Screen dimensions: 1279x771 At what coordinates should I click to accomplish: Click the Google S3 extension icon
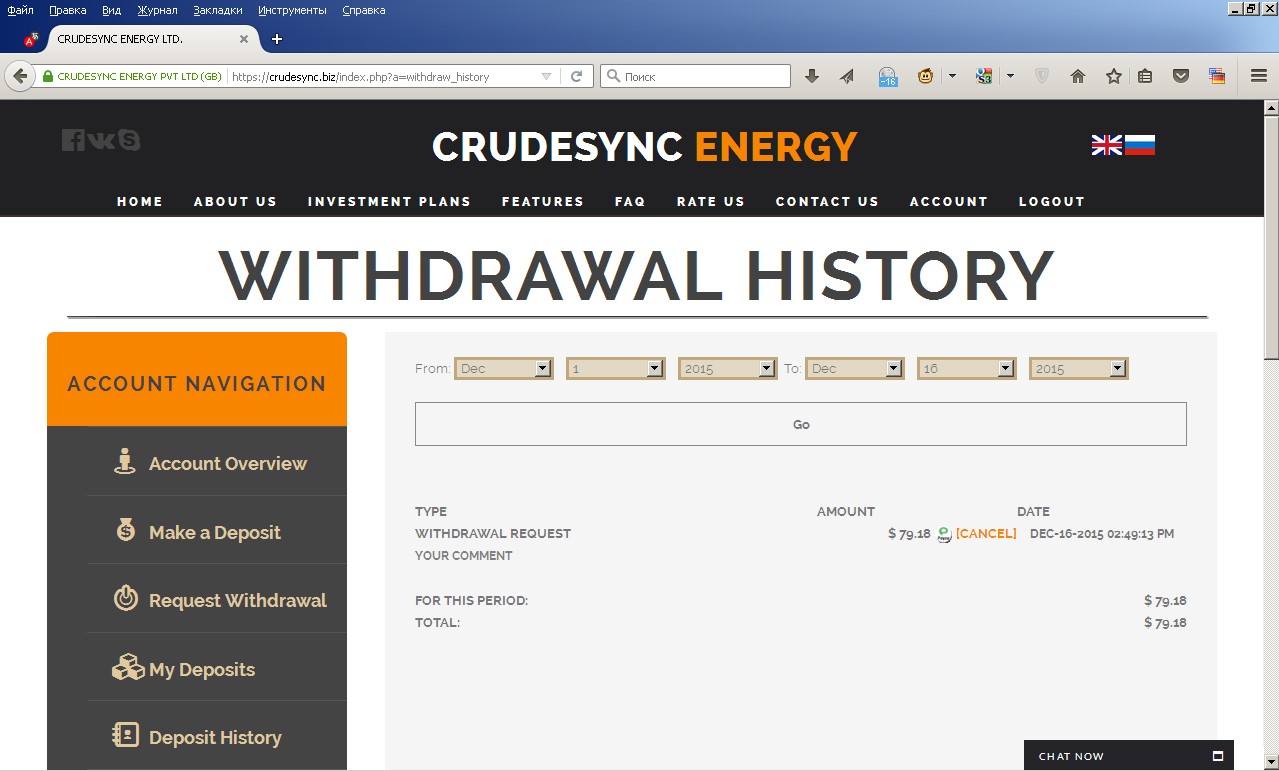click(984, 76)
